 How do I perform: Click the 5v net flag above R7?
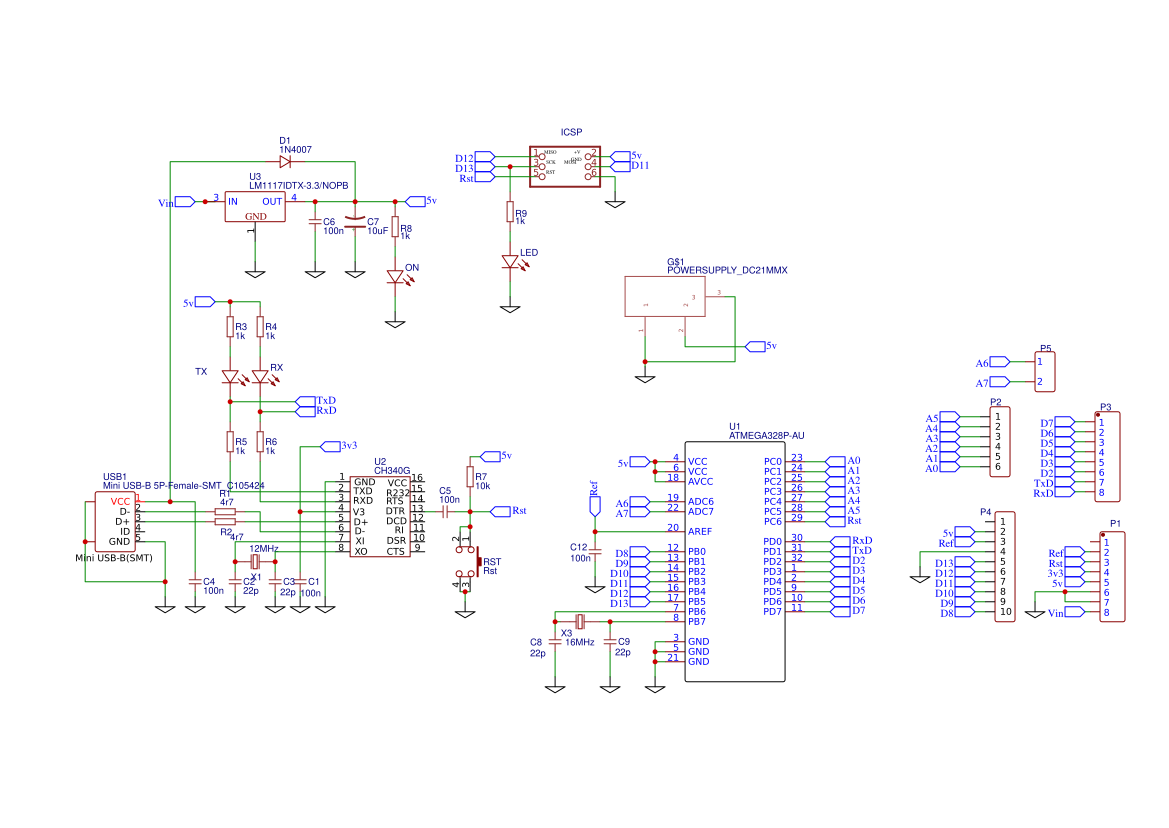tap(491, 456)
